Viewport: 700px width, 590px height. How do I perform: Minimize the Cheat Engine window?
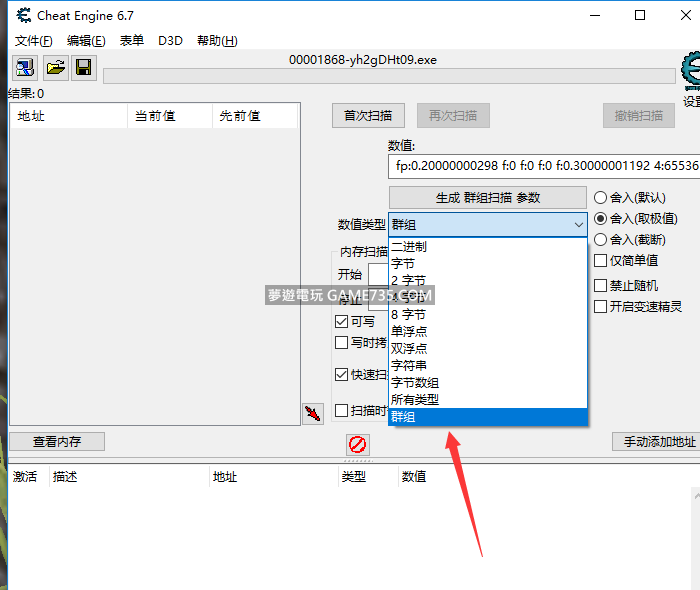click(x=595, y=15)
